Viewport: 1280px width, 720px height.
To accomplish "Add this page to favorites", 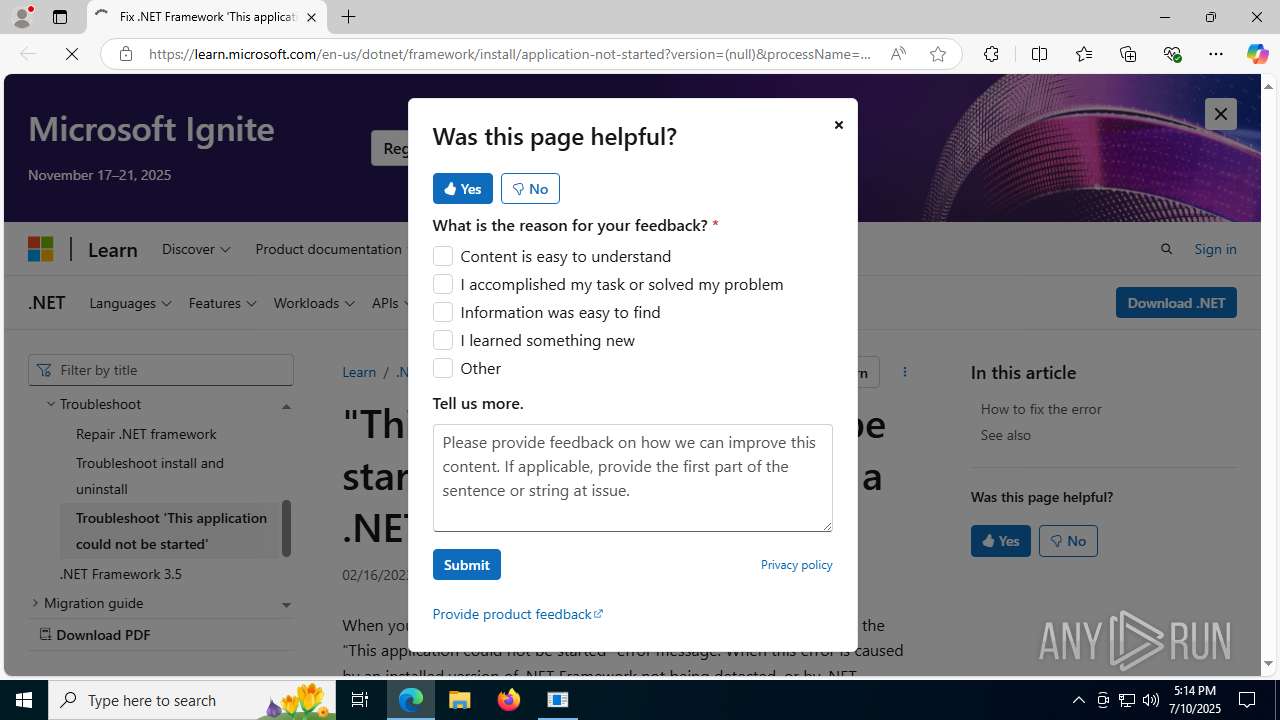I will [937, 54].
